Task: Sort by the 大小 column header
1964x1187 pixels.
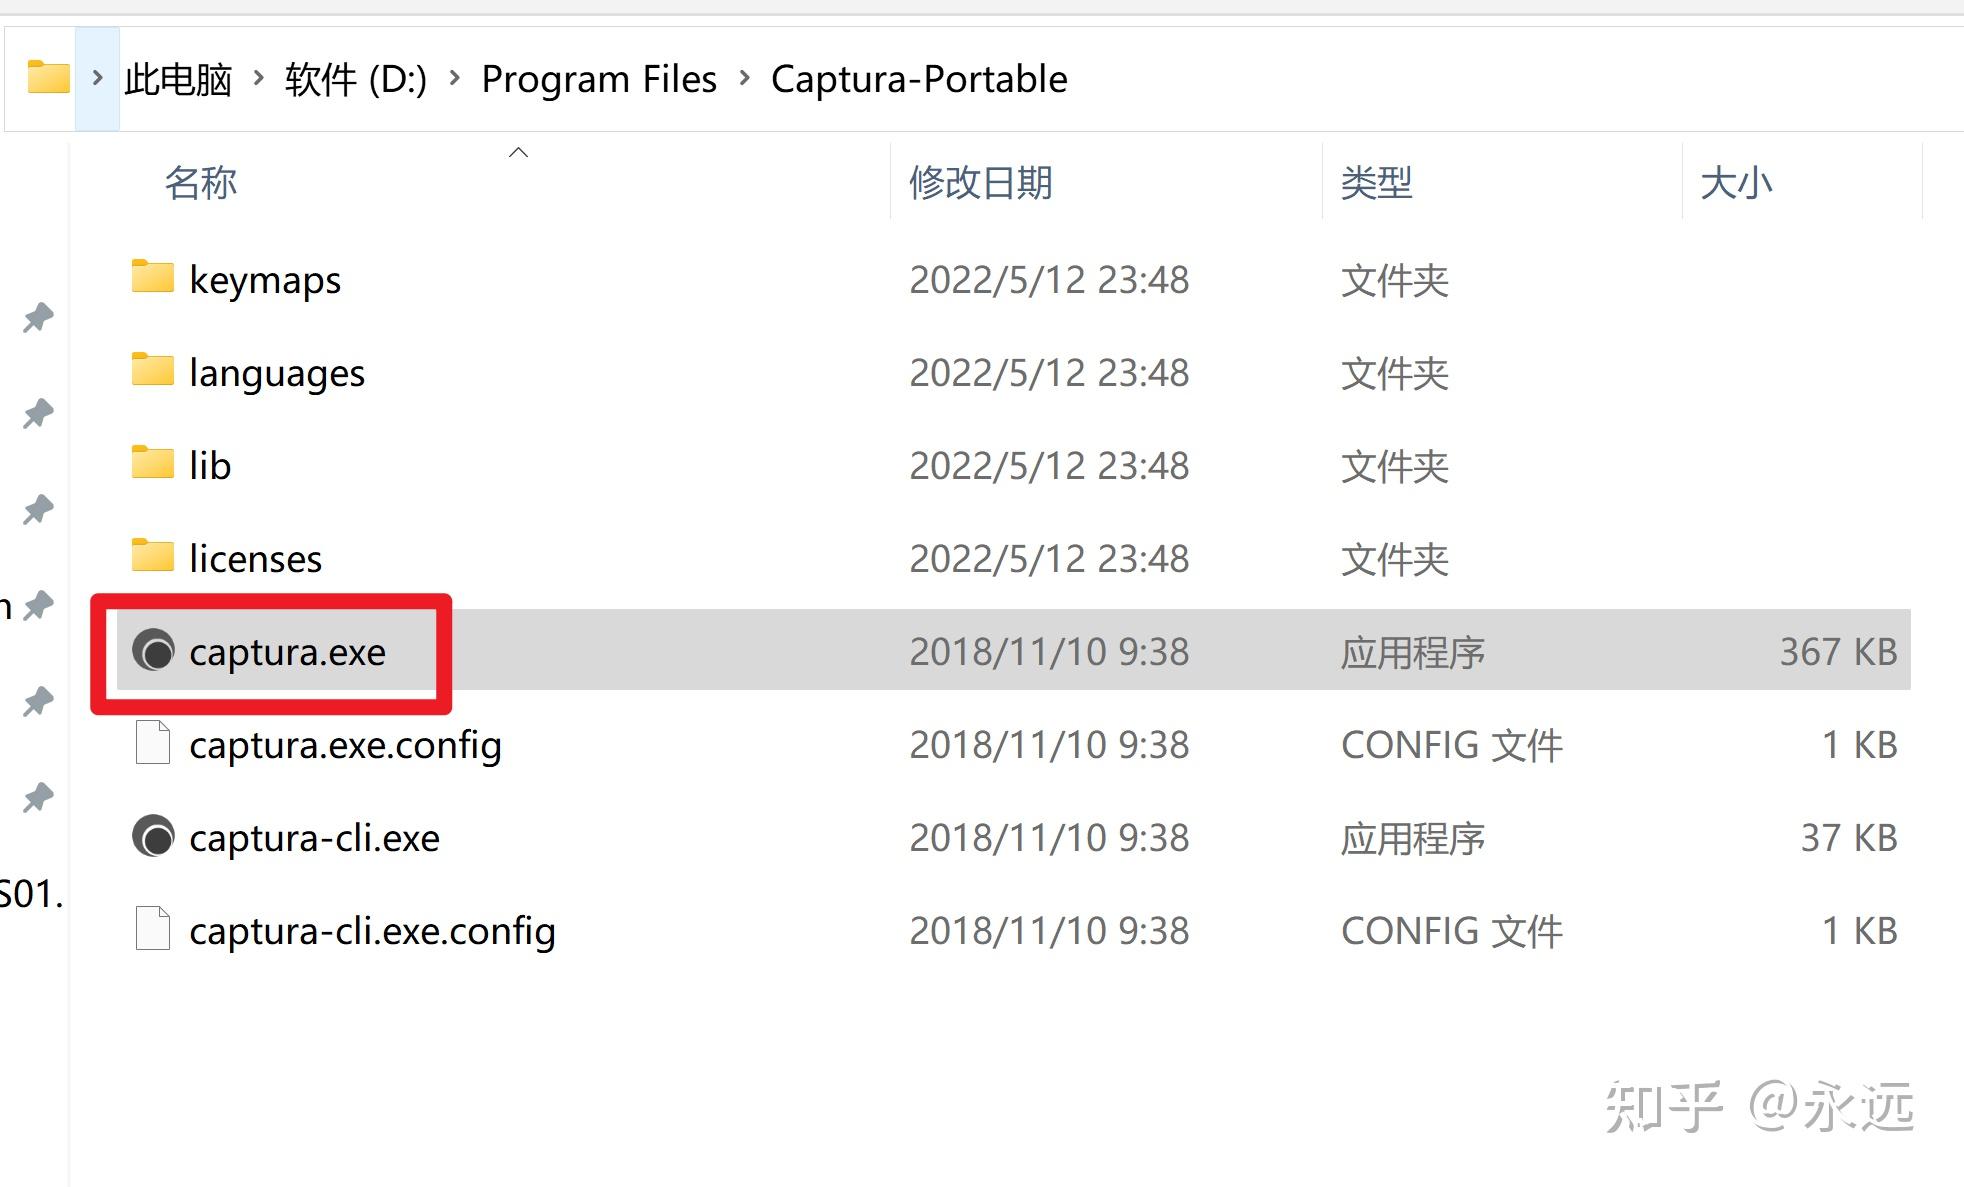Action: click(1736, 183)
